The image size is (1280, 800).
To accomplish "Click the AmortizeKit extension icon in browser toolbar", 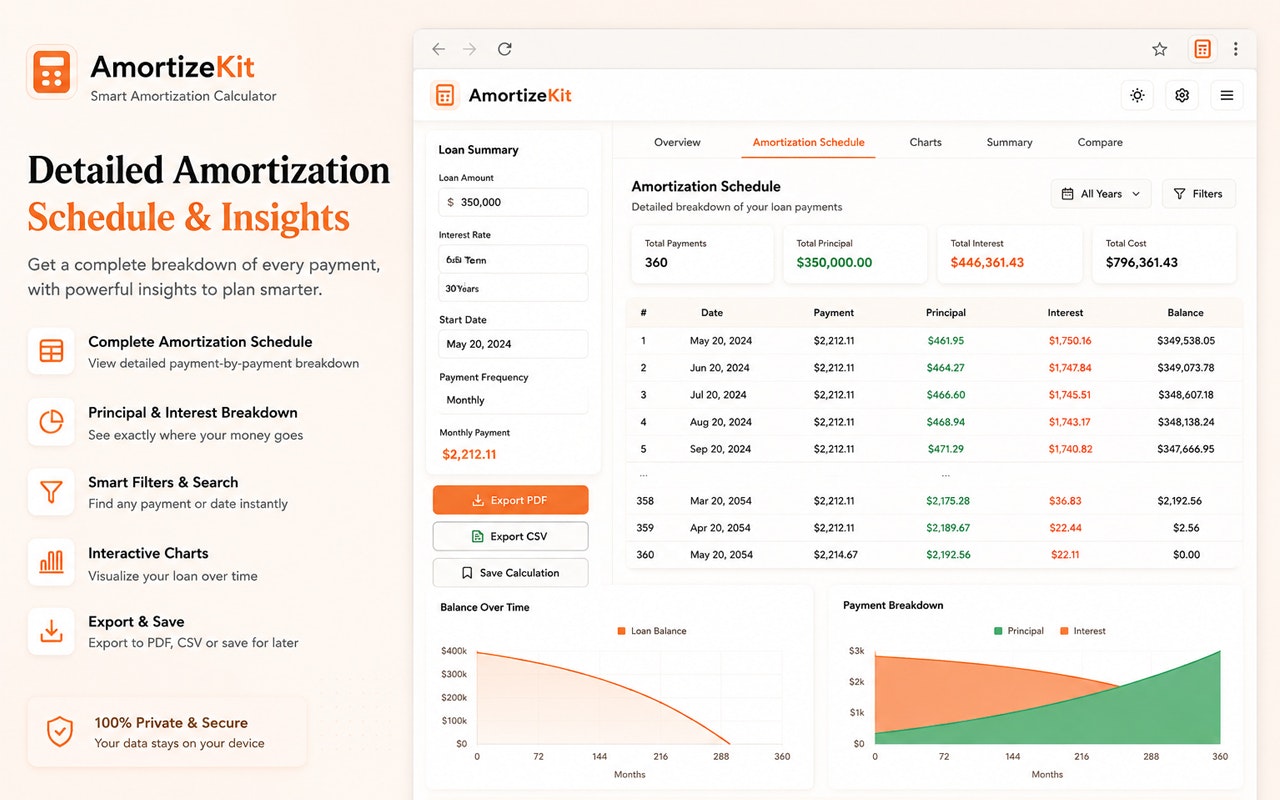I will point(1202,49).
